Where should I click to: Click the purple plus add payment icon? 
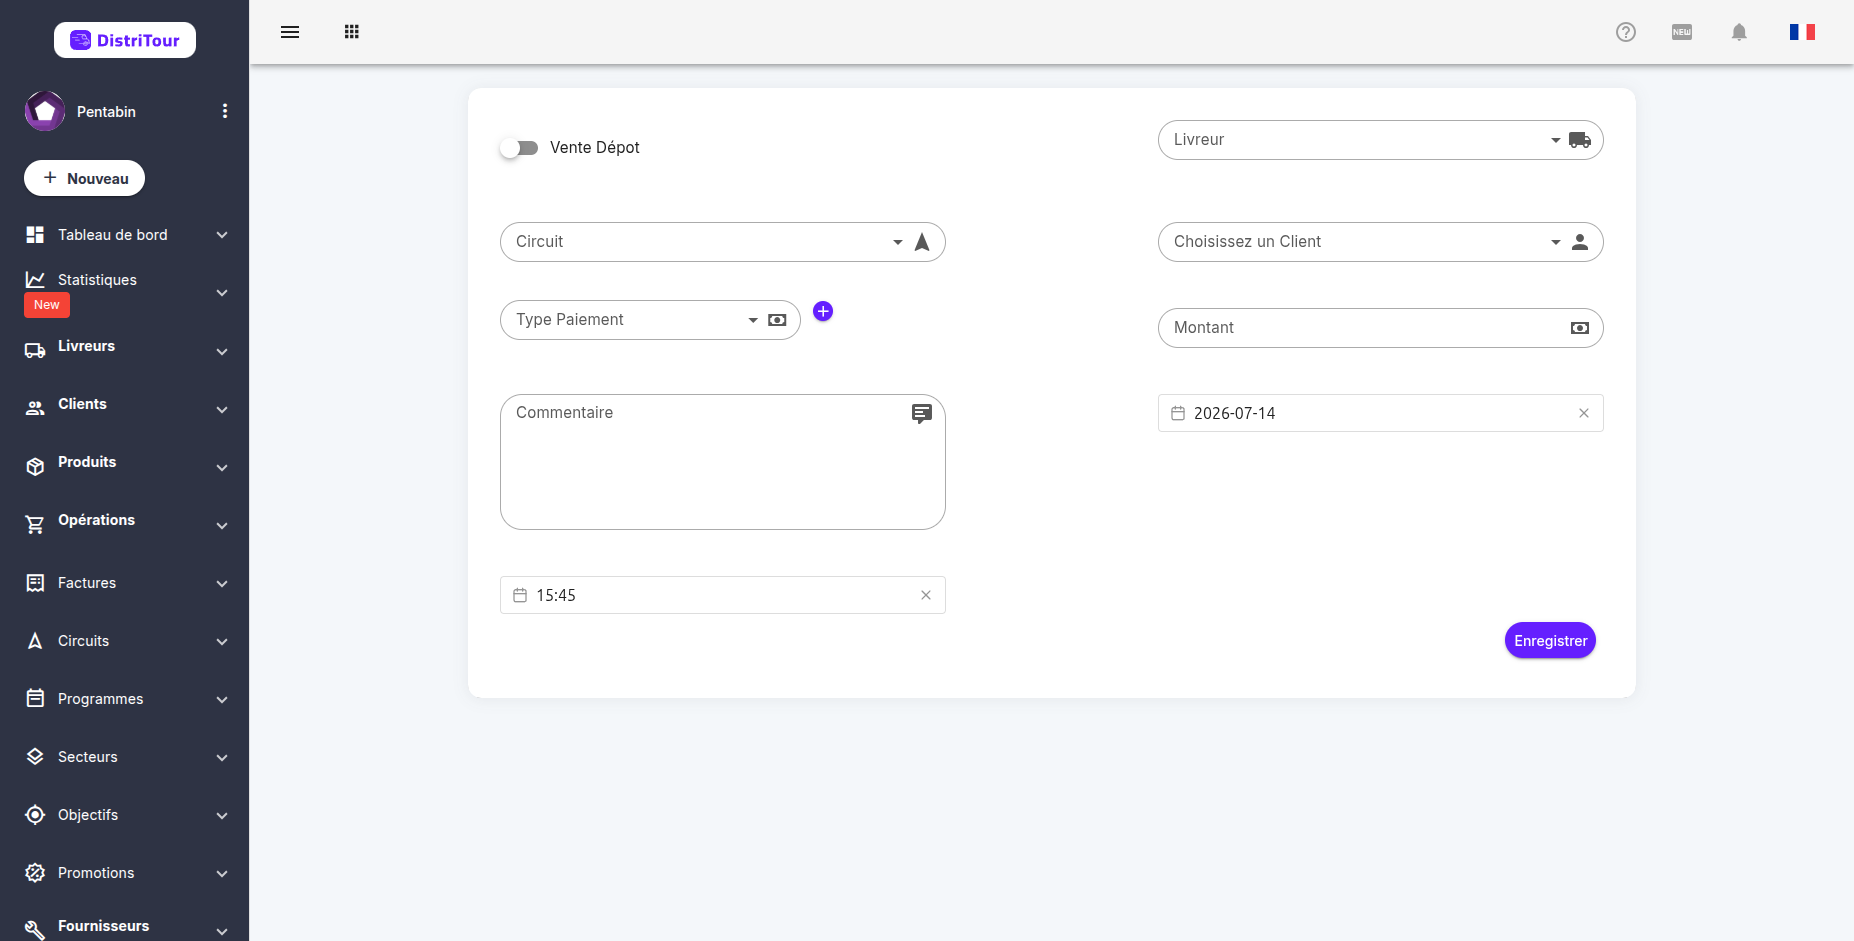[823, 311]
